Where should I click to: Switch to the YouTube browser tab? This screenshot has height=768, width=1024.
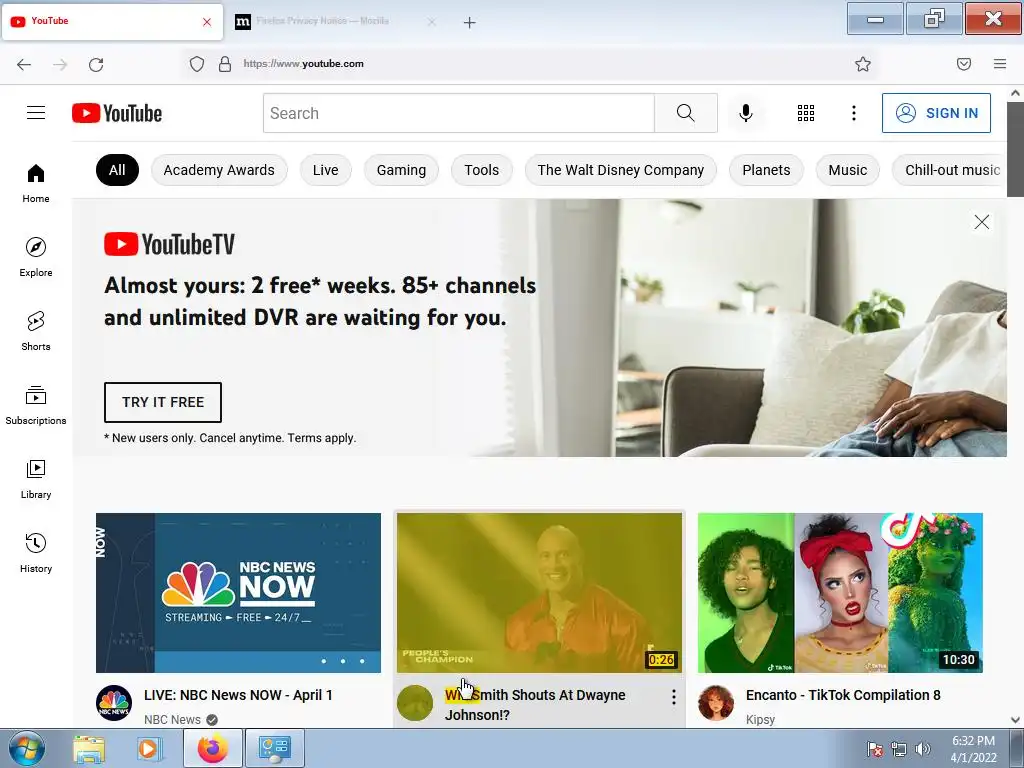click(x=112, y=22)
